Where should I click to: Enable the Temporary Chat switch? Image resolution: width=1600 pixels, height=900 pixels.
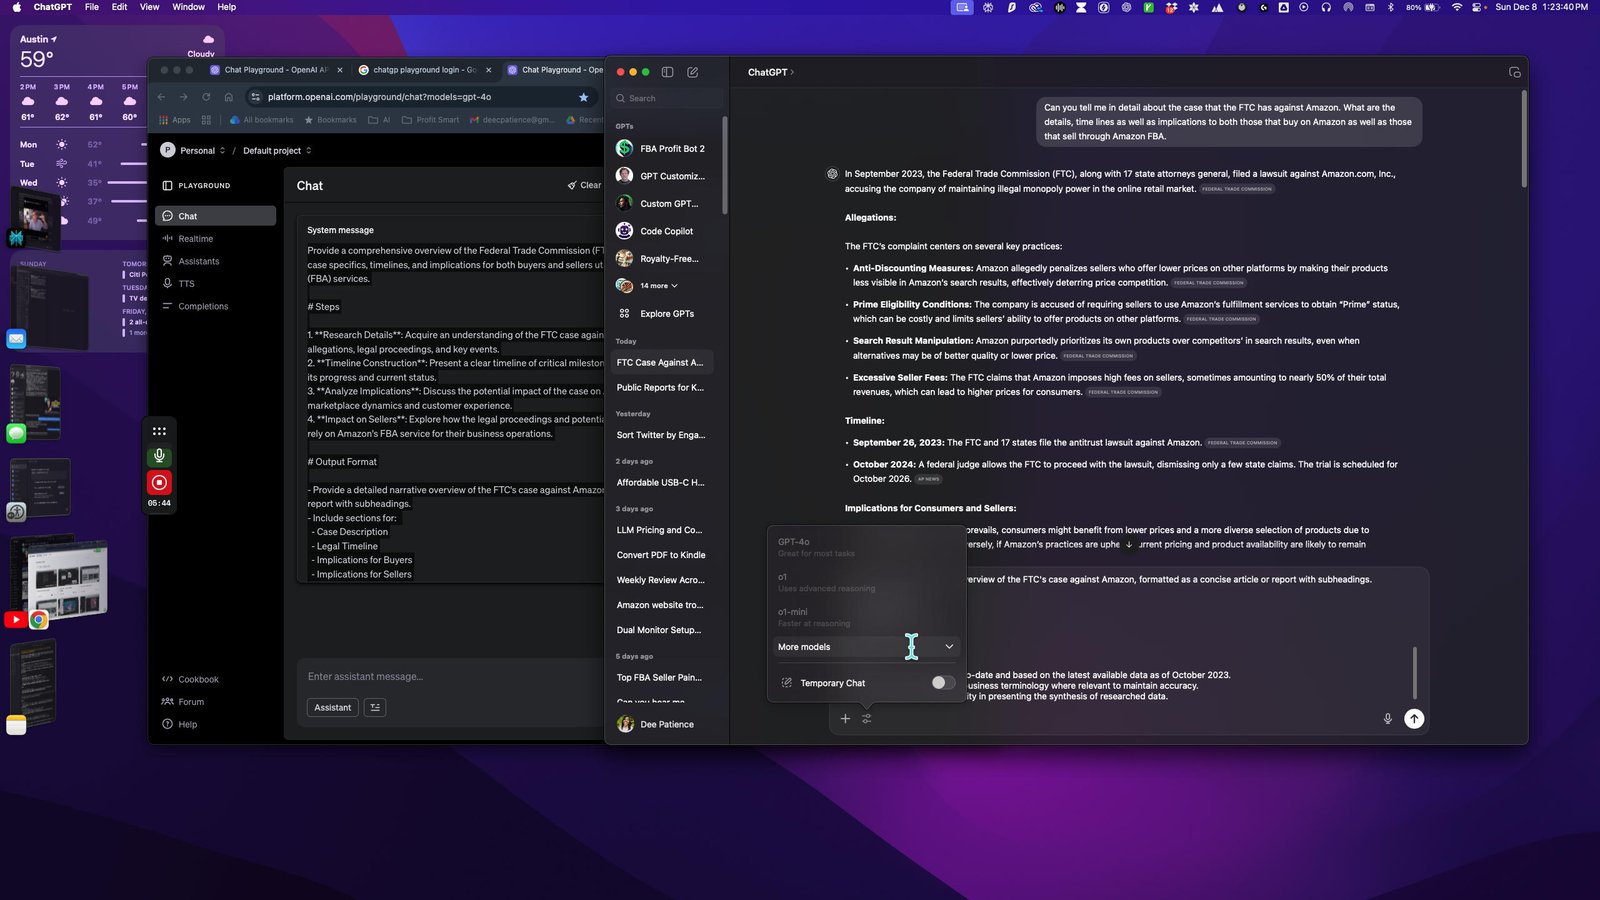pyautogui.click(x=942, y=683)
